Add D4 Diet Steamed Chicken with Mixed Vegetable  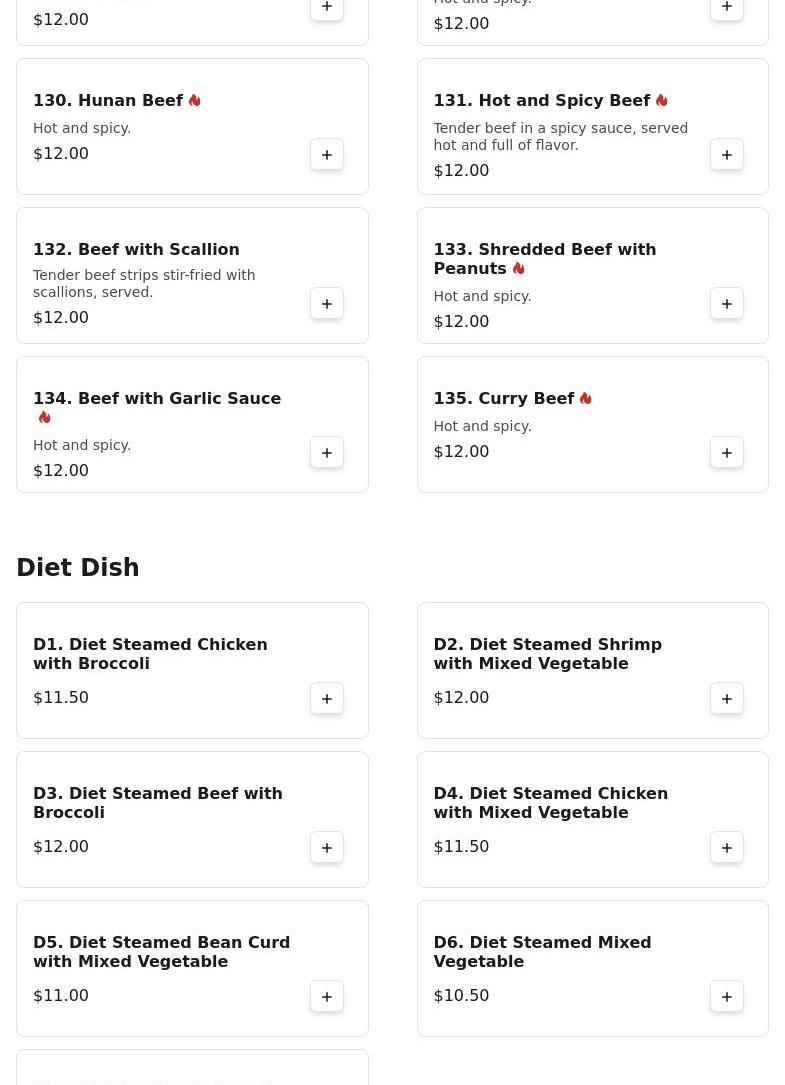click(x=727, y=847)
